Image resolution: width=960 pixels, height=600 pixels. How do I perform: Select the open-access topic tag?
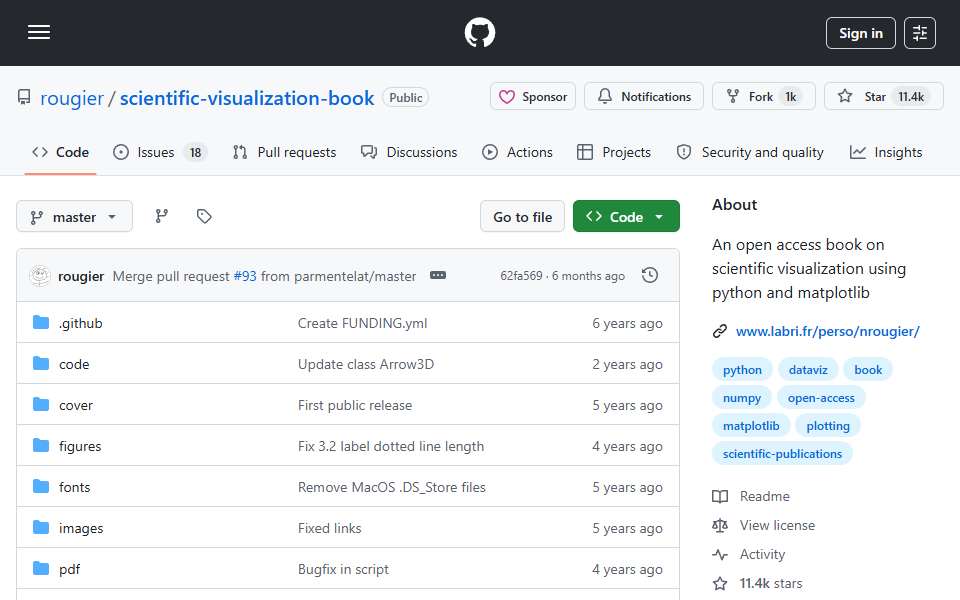click(821, 398)
